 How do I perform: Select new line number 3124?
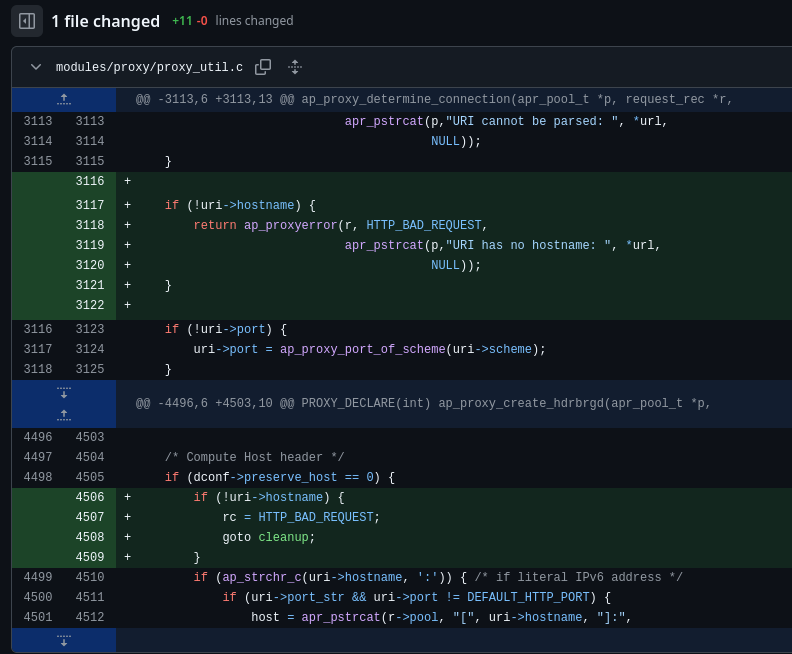[x=89, y=349]
